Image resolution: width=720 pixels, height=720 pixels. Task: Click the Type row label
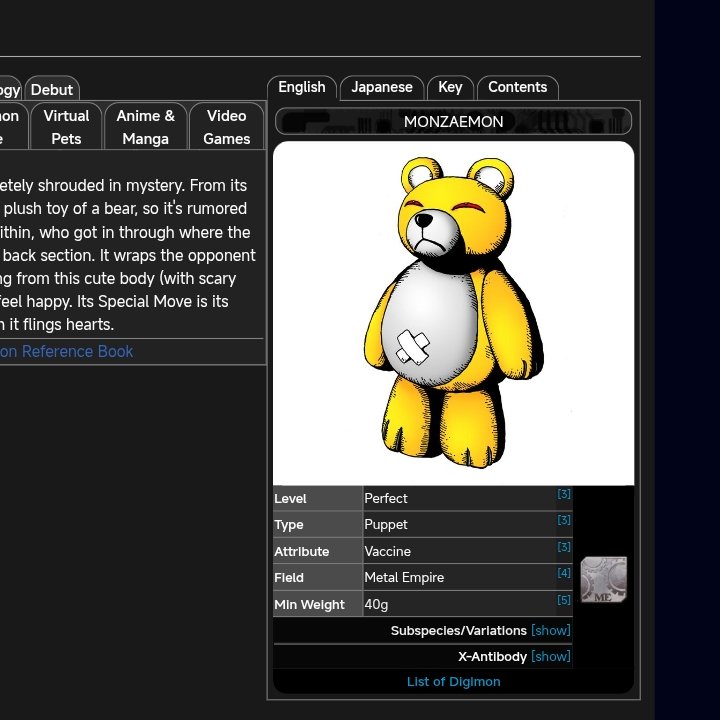(289, 525)
